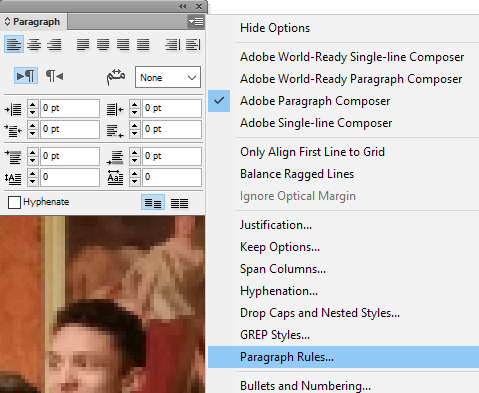Adjust the Right Indent stepper
This screenshot has width=479, height=393.
(134, 108)
